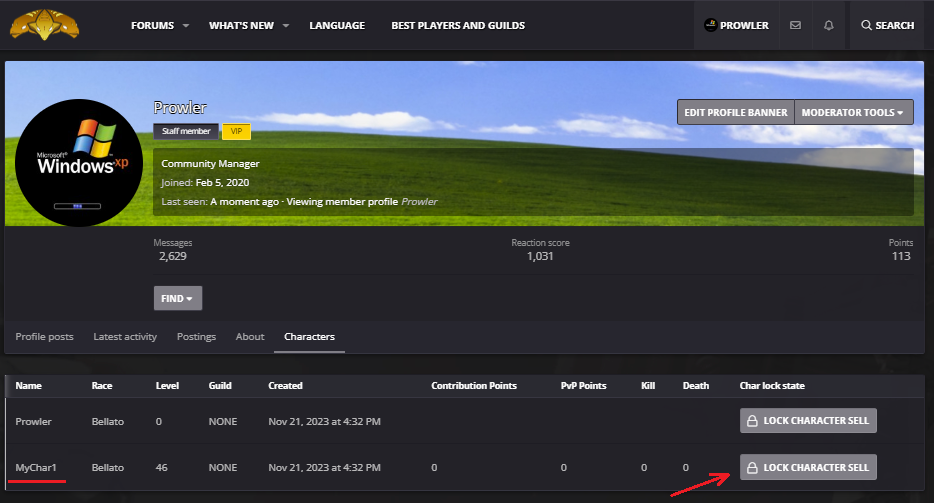Click guild NONE in the MyChar1 row
This screenshot has width=934, height=503.
coord(223,468)
